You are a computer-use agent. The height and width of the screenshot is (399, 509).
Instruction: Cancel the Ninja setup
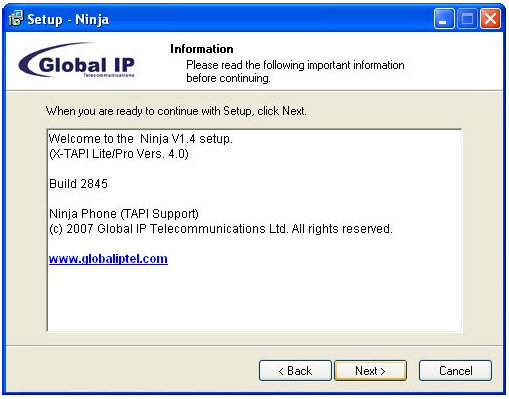(455, 371)
